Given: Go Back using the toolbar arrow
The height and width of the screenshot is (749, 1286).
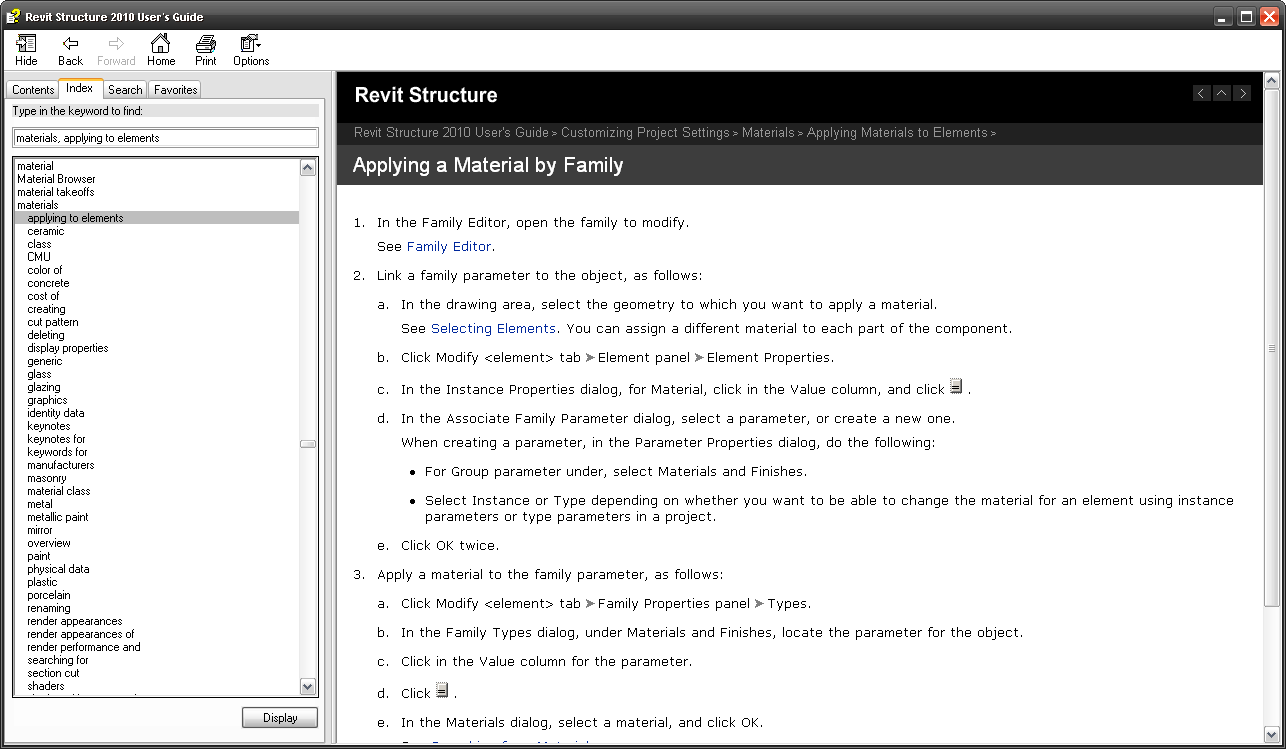Looking at the screenshot, I should coord(70,50).
